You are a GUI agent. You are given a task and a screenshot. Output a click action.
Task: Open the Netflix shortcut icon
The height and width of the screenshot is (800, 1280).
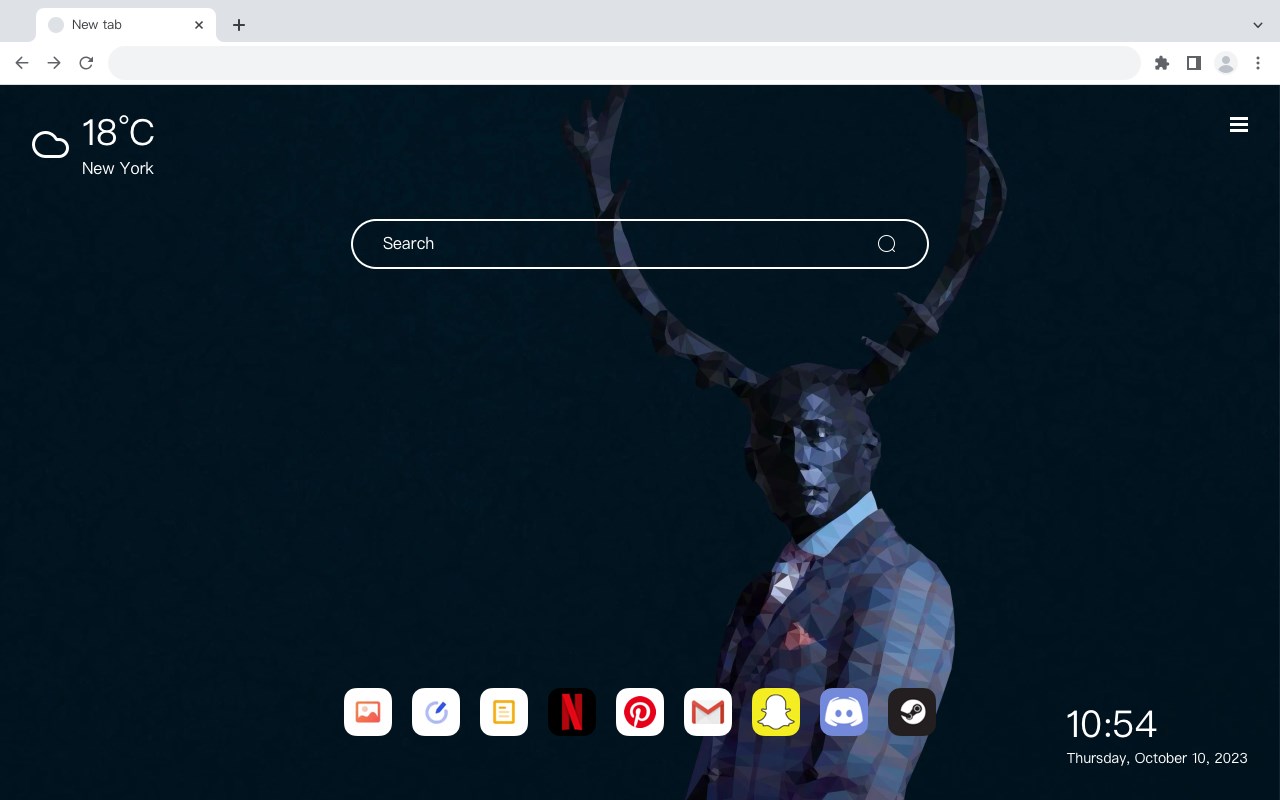[572, 712]
